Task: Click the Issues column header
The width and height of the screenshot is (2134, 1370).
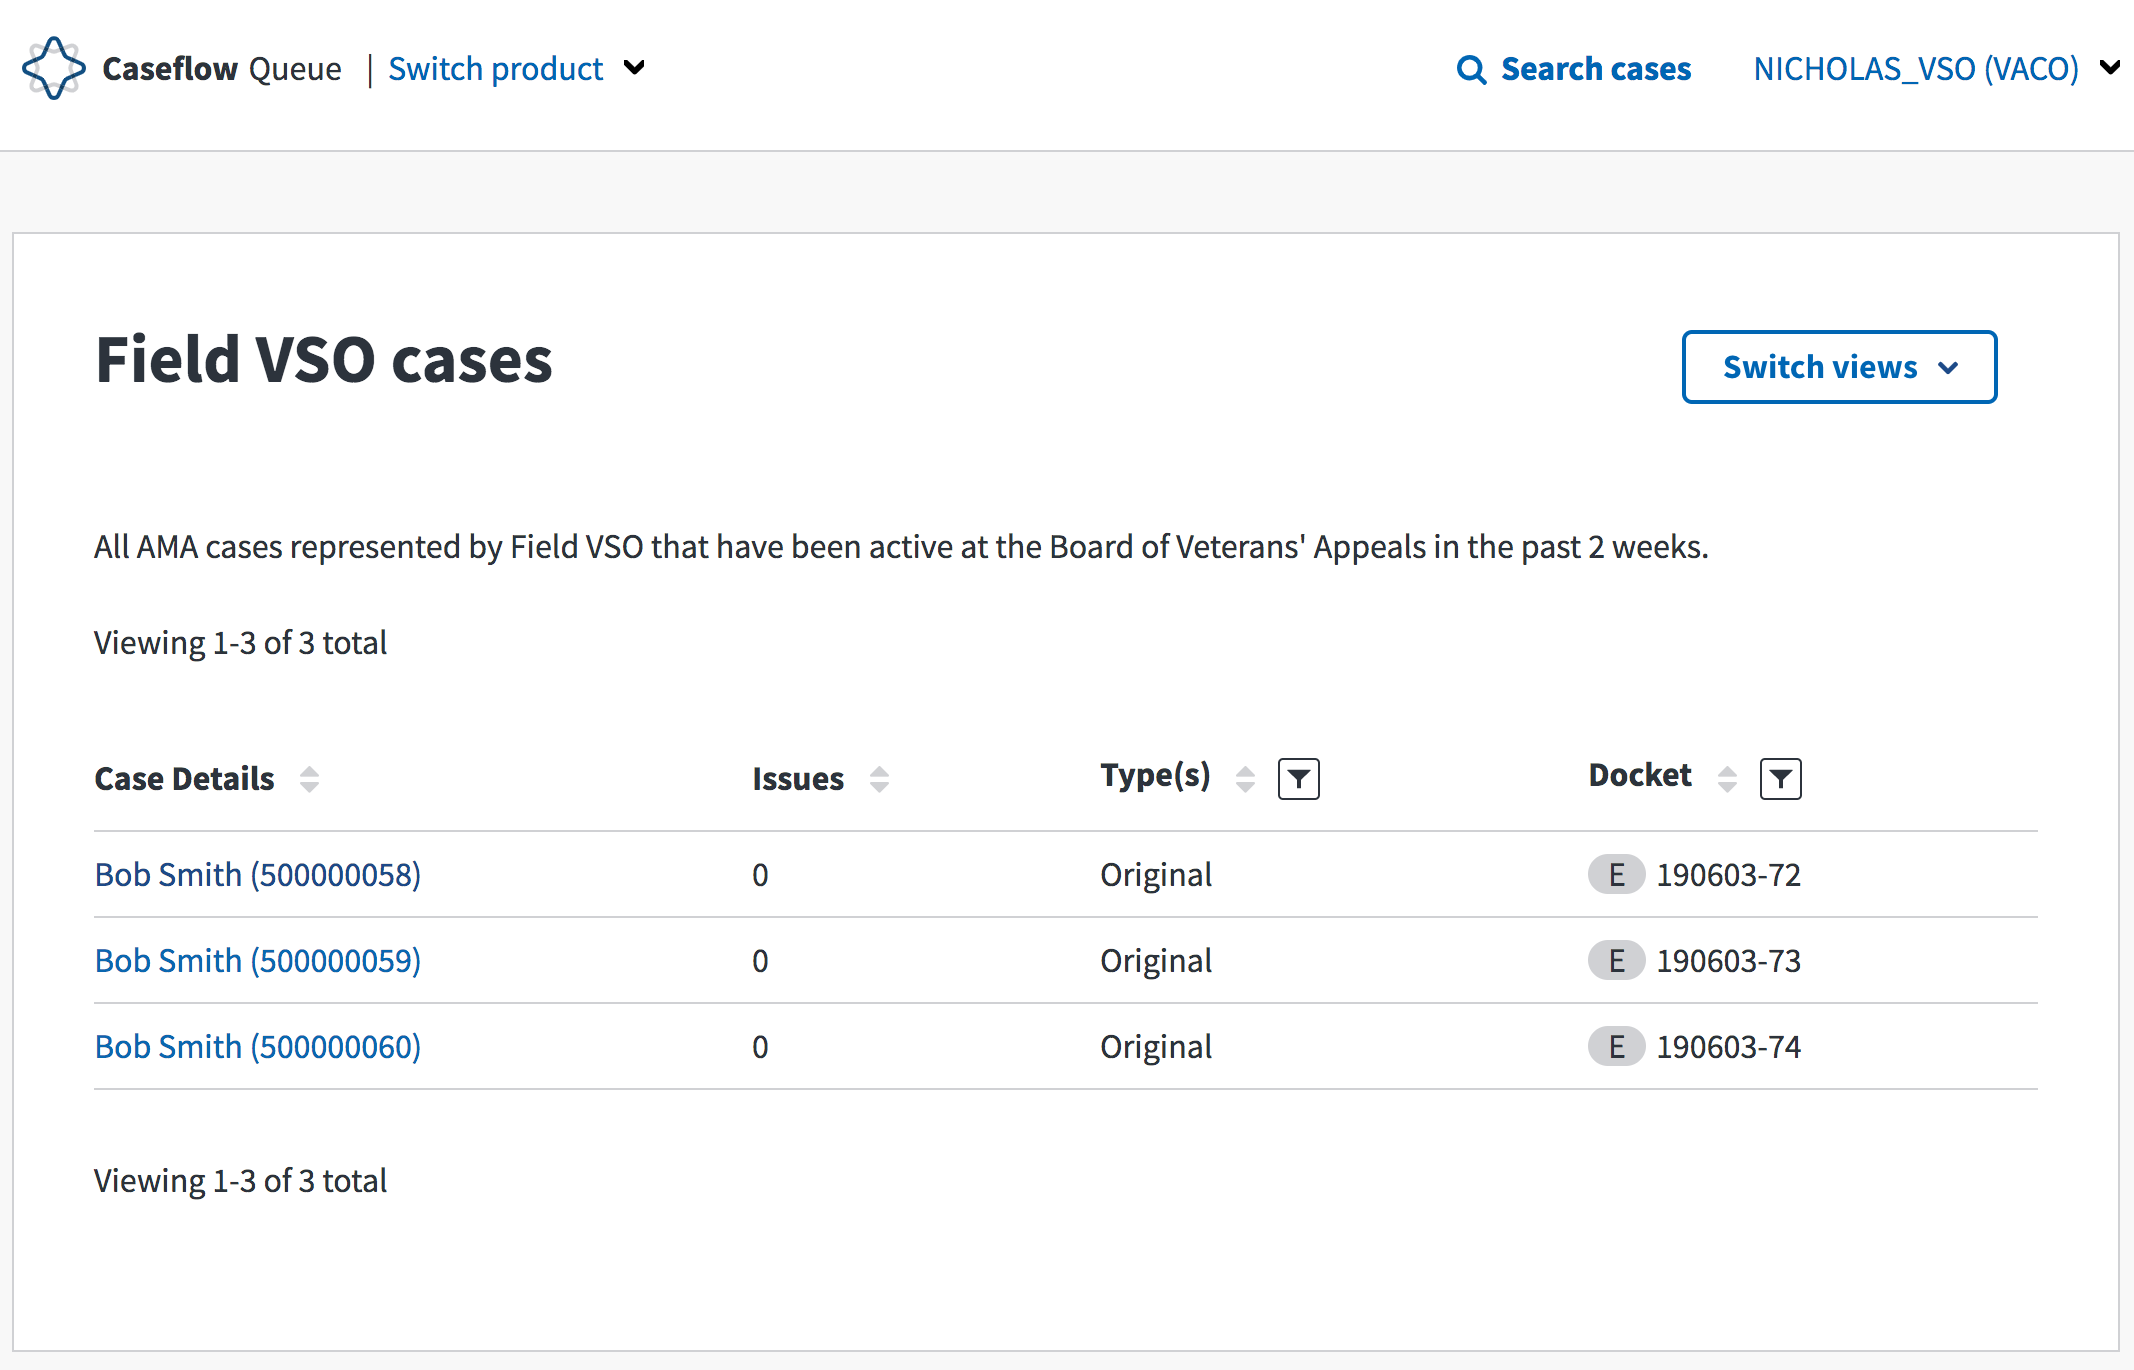Action: coord(798,779)
